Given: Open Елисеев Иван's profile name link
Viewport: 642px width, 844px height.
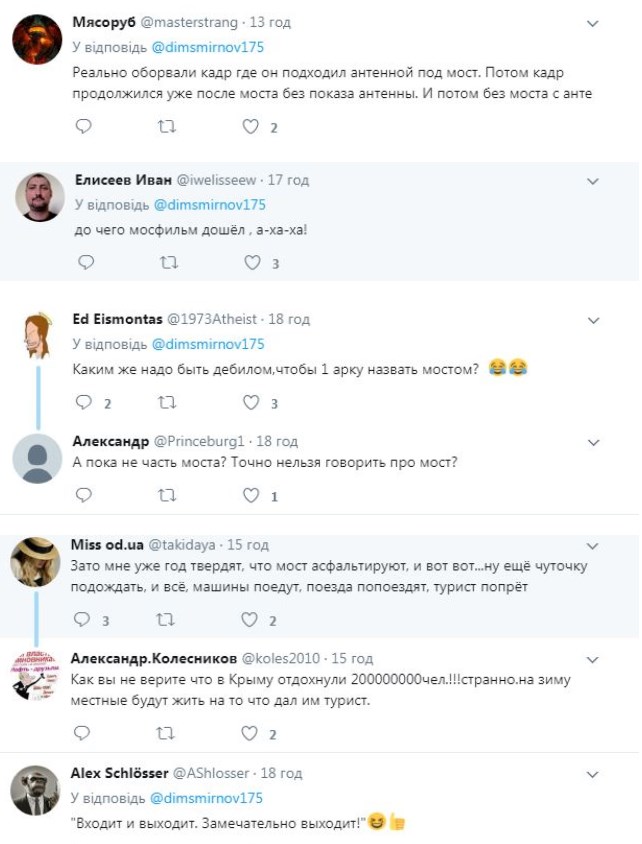Looking at the screenshot, I should [123, 180].
